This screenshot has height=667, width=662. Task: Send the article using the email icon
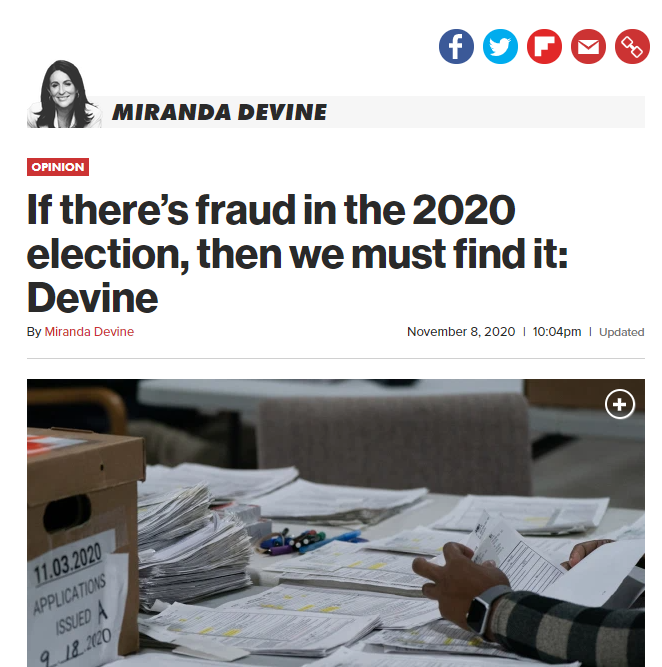[588, 46]
